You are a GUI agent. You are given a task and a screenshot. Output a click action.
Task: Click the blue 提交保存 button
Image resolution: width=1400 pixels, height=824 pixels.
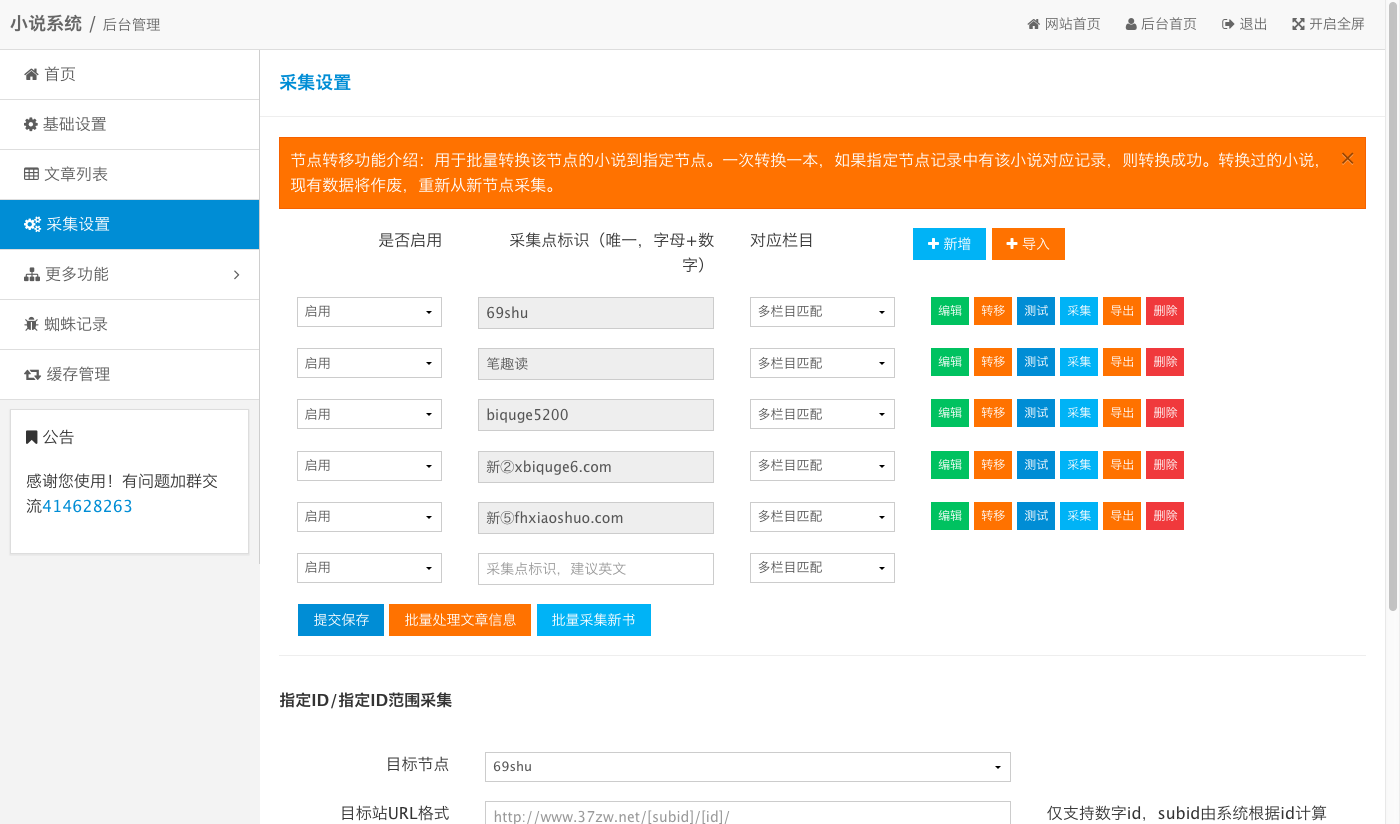coord(341,620)
